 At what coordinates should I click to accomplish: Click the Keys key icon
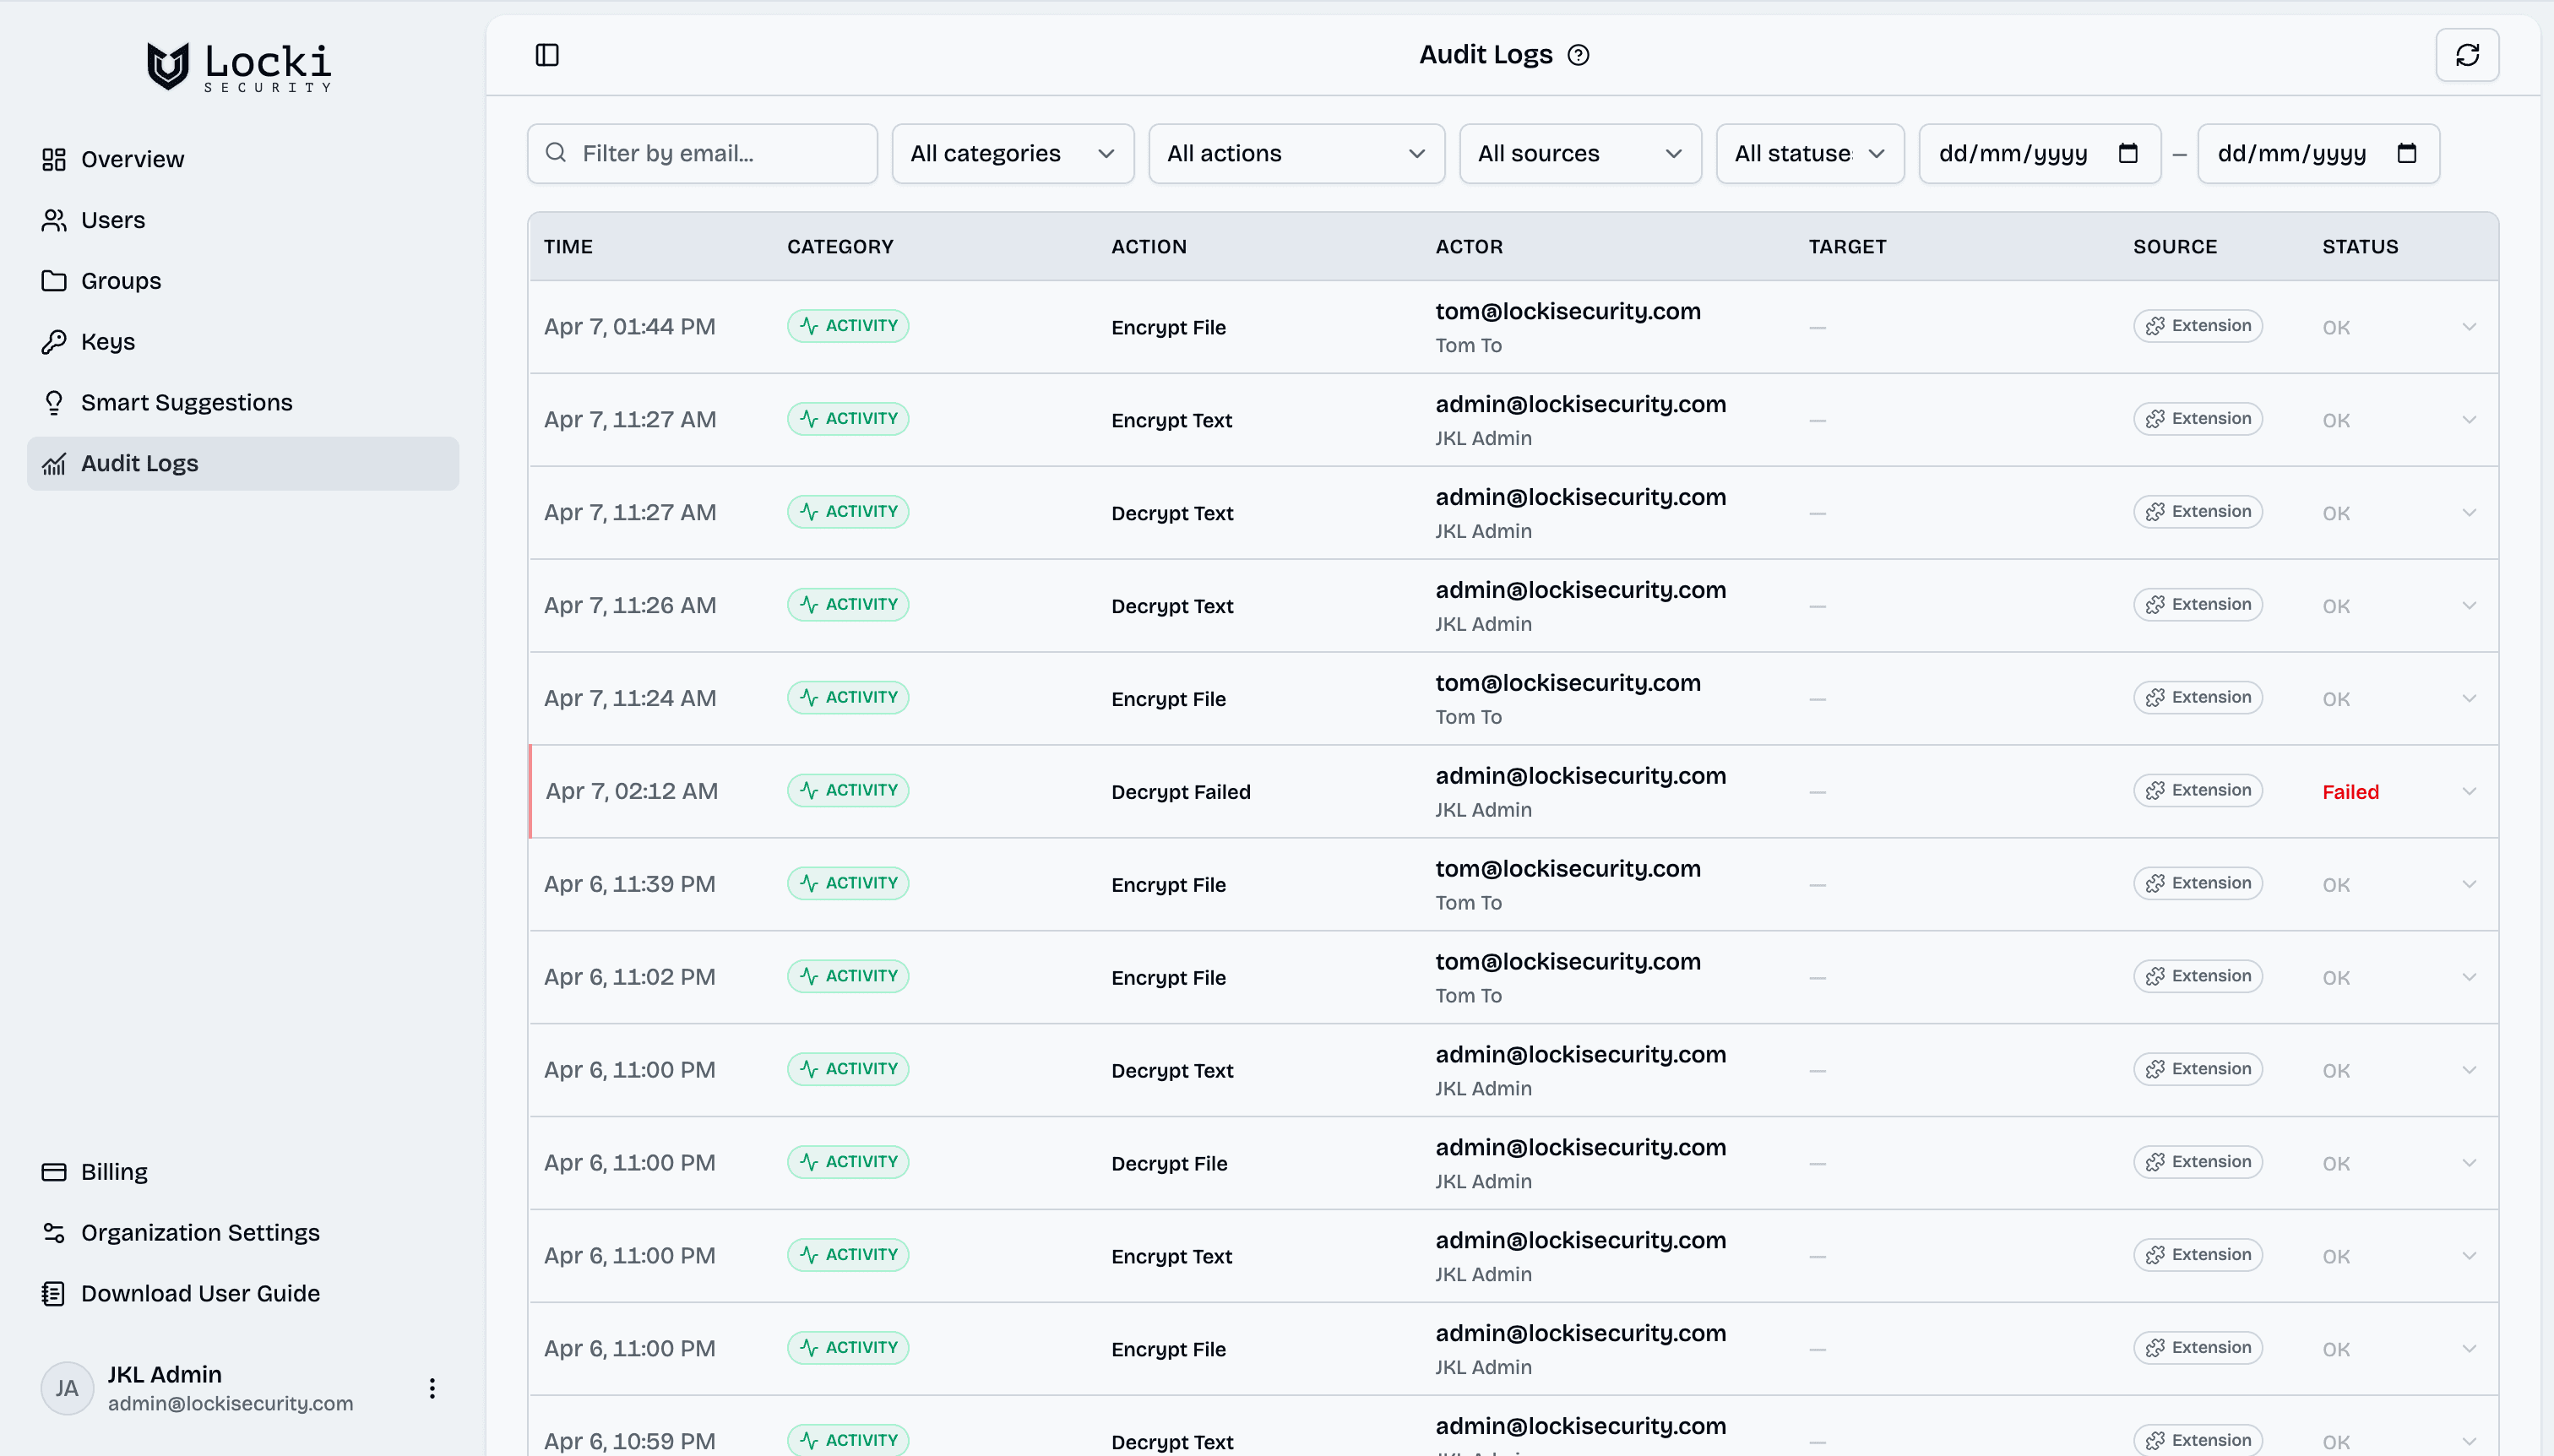pyautogui.click(x=54, y=342)
